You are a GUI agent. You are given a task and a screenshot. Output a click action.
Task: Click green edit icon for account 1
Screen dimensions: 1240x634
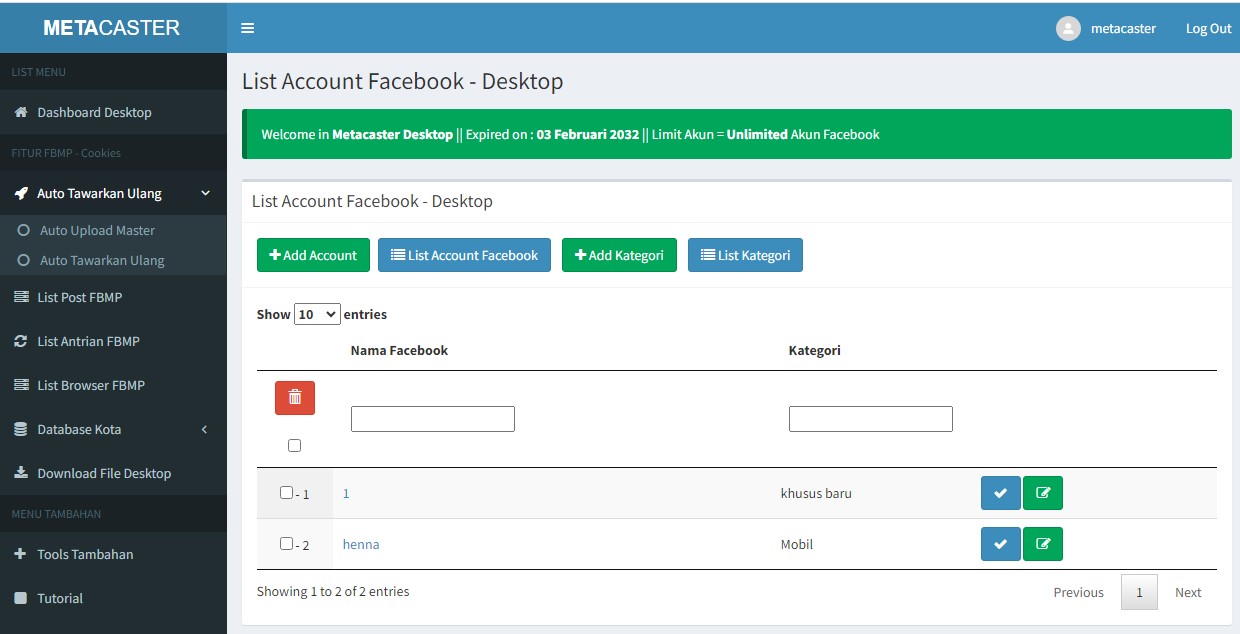click(1043, 493)
